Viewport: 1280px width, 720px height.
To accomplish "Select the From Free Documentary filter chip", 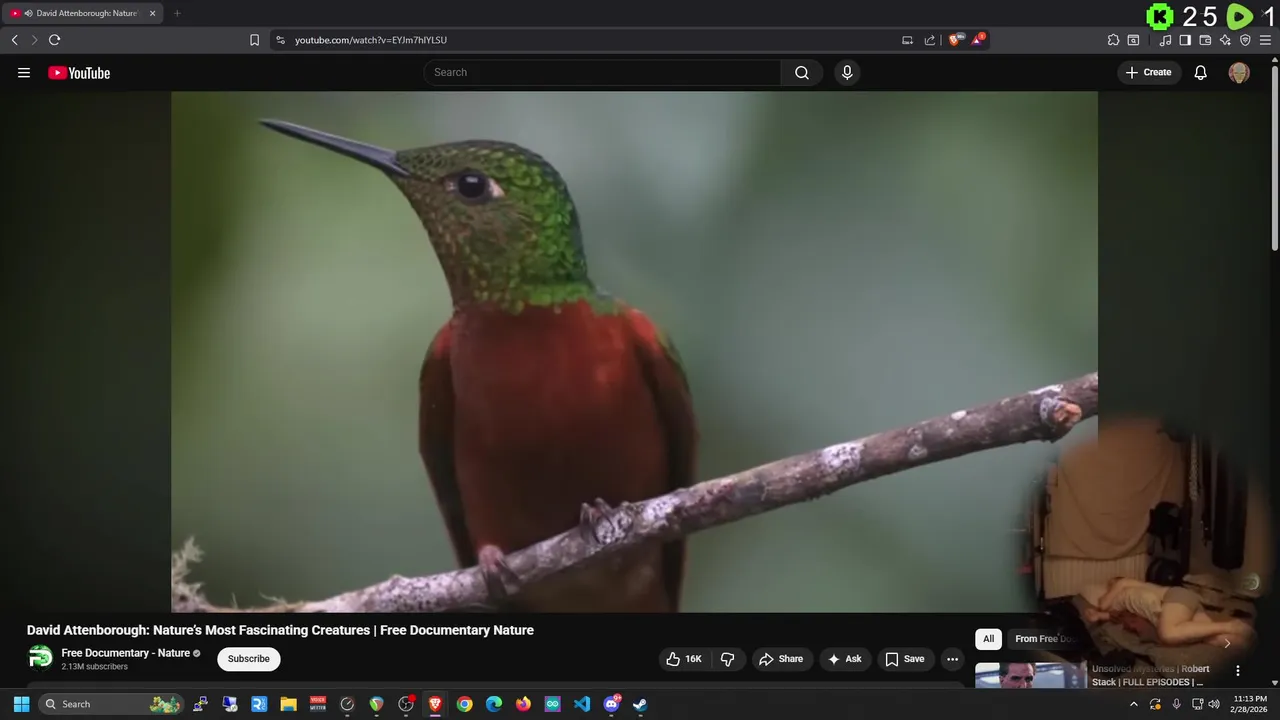I will [1044, 639].
